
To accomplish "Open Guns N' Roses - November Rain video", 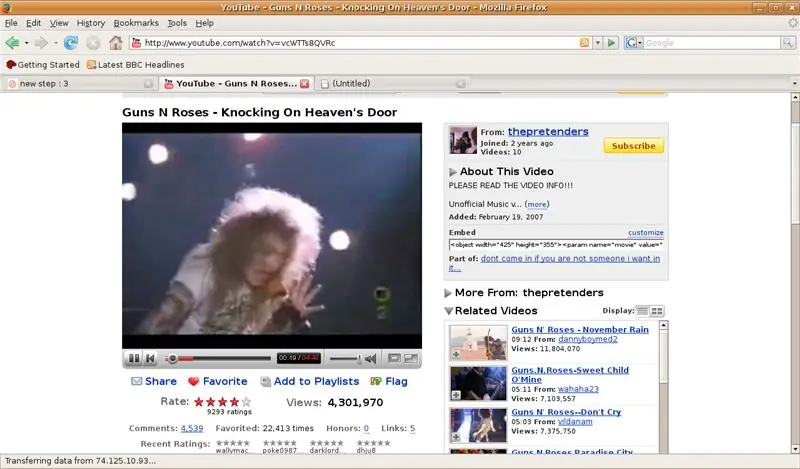I will pos(580,330).
